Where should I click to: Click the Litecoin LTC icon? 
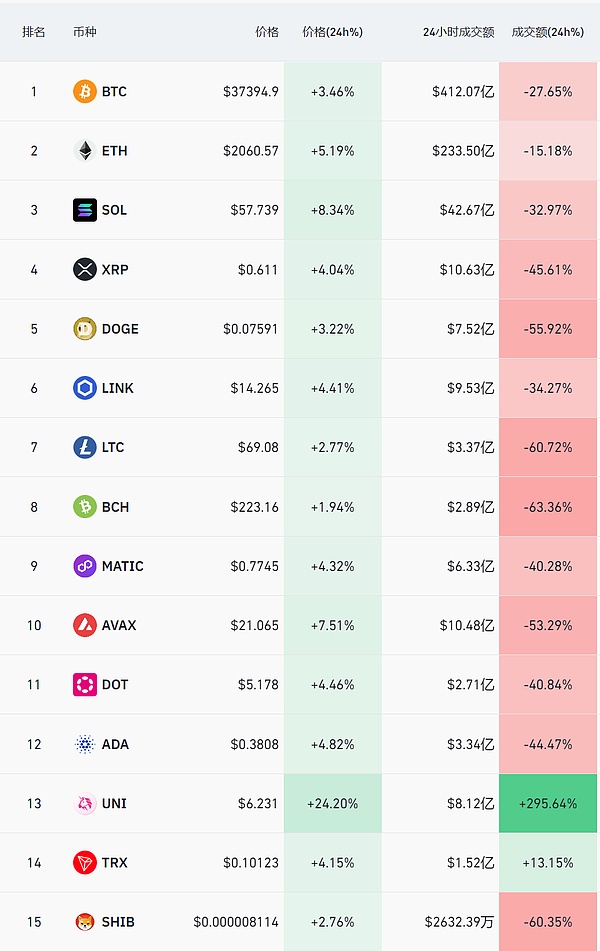[85, 447]
